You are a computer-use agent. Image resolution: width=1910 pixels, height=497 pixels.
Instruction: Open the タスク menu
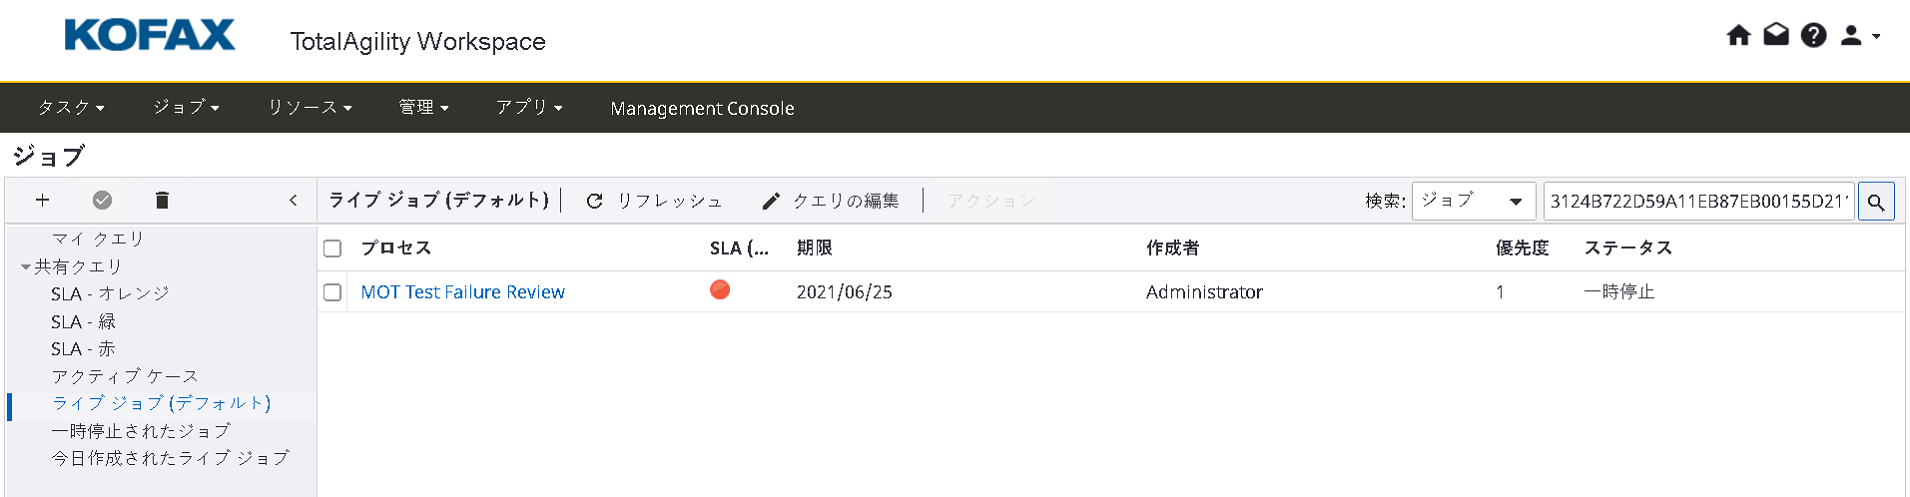71,108
